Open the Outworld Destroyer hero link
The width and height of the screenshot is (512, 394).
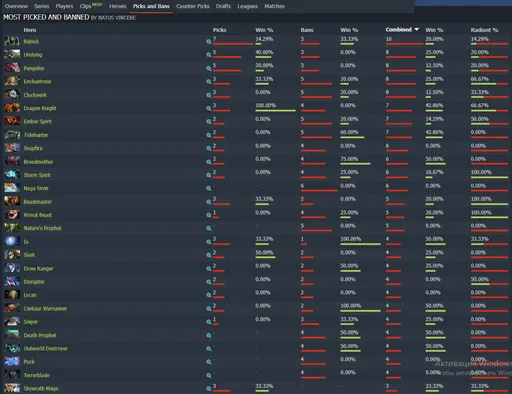coord(46,349)
